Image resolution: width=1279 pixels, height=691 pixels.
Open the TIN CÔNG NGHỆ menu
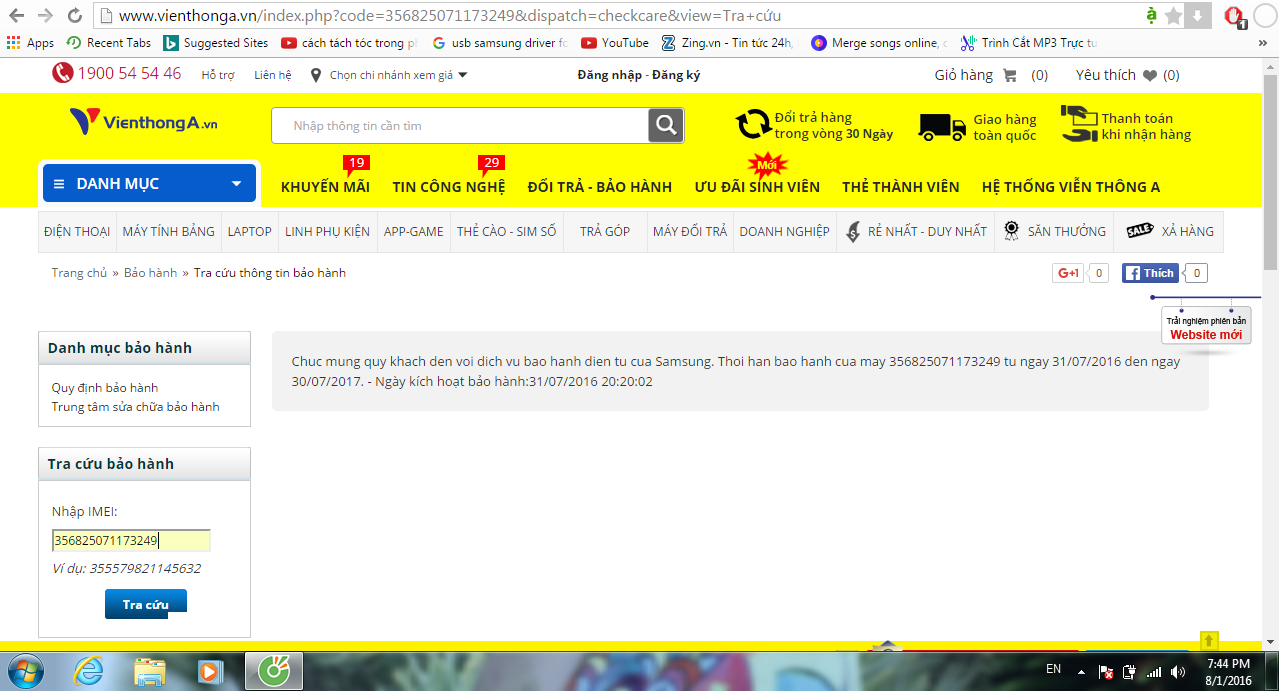point(449,187)
